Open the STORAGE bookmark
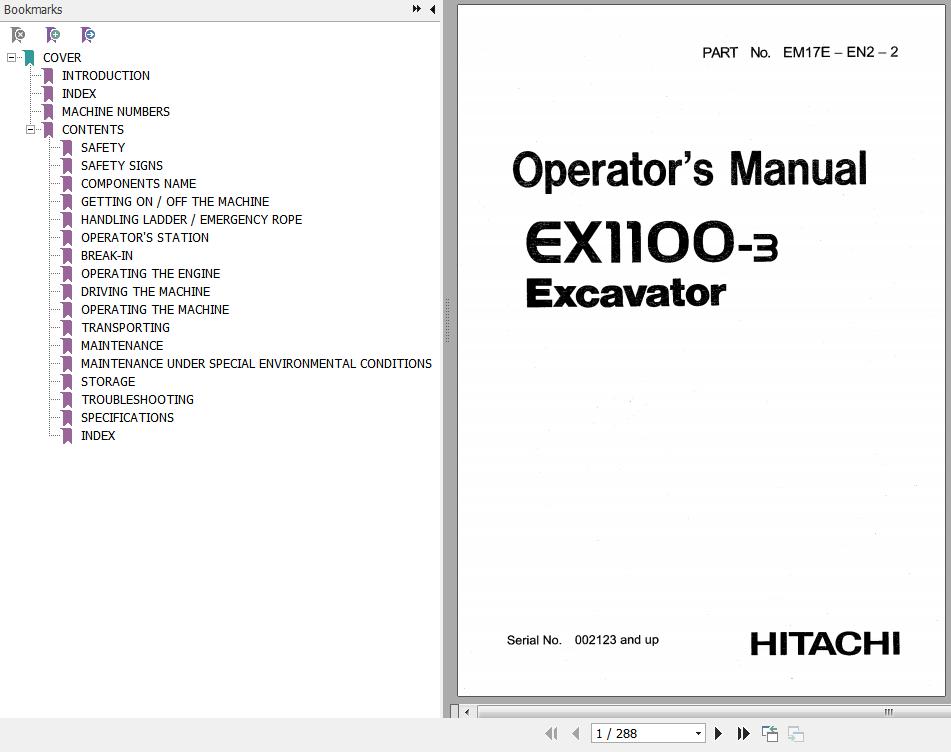951x752 pixels. coord(108,381)
